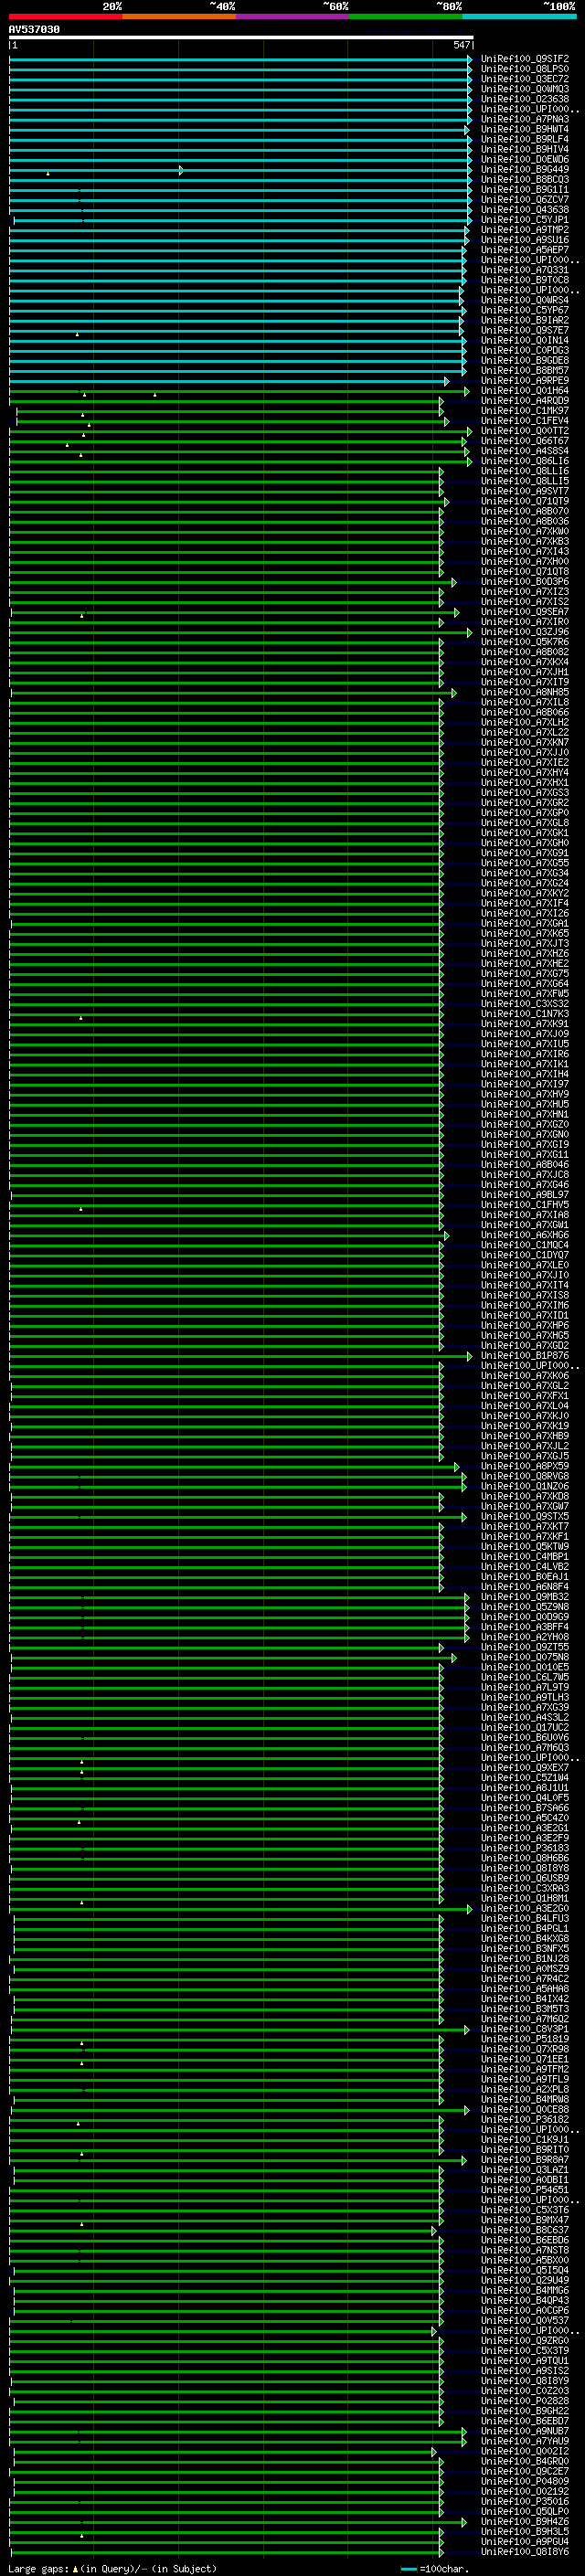This screenshot has width=585, height=2576.
Task: Select UniRef100_A3BFF4 entry
Action: click(x=524, y=1627)
